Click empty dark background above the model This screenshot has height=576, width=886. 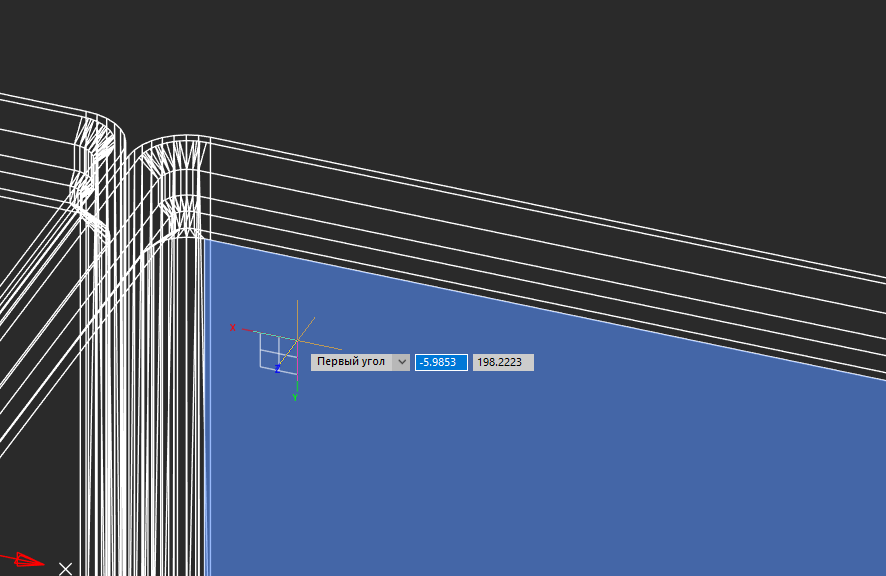pos(450,60)
